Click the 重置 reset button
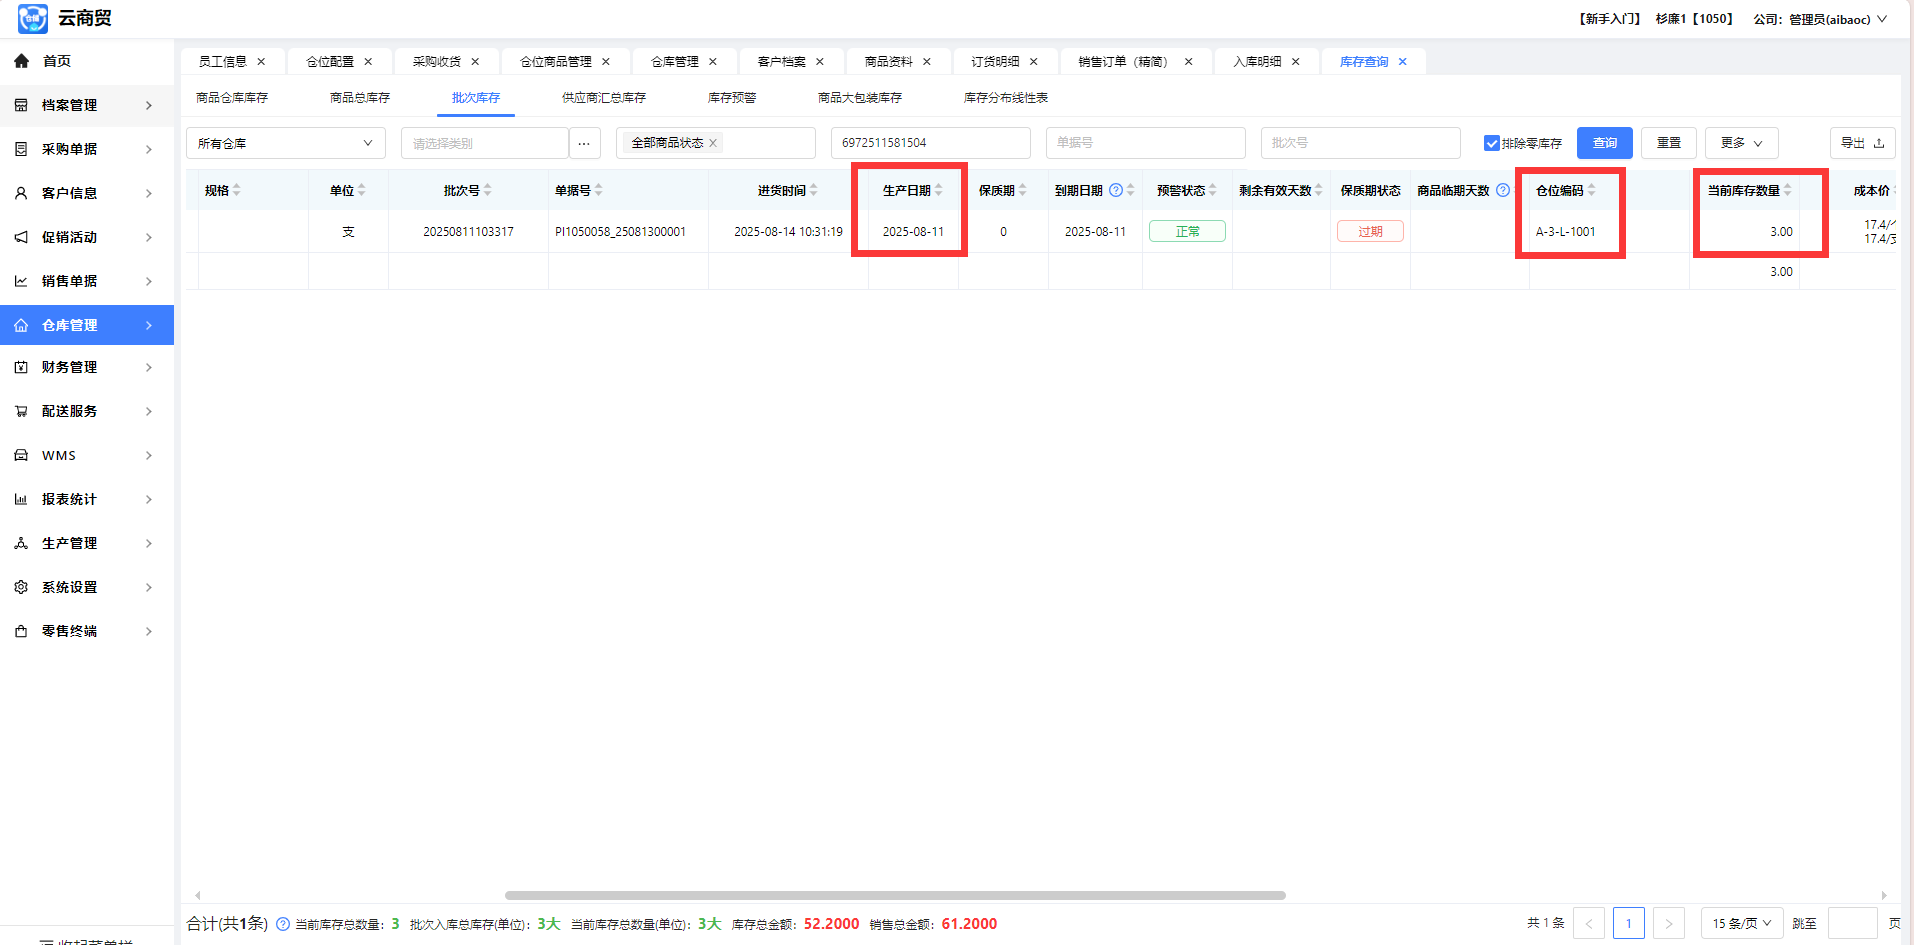The width and height of the screenshot is (1914, 945). [x=1668, y=143]
